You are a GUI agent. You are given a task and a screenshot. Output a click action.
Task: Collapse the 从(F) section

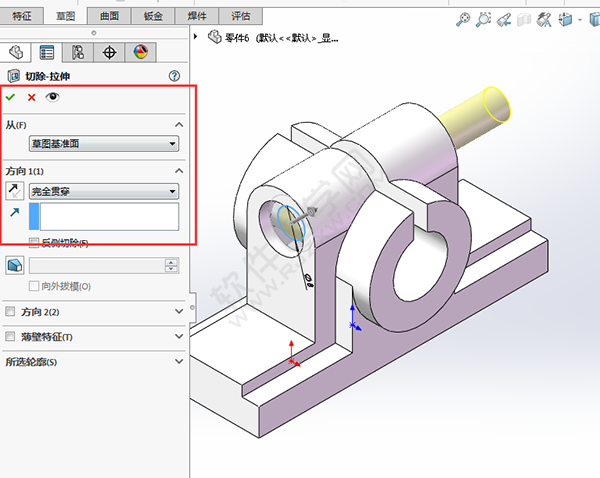tap(179, 125)
